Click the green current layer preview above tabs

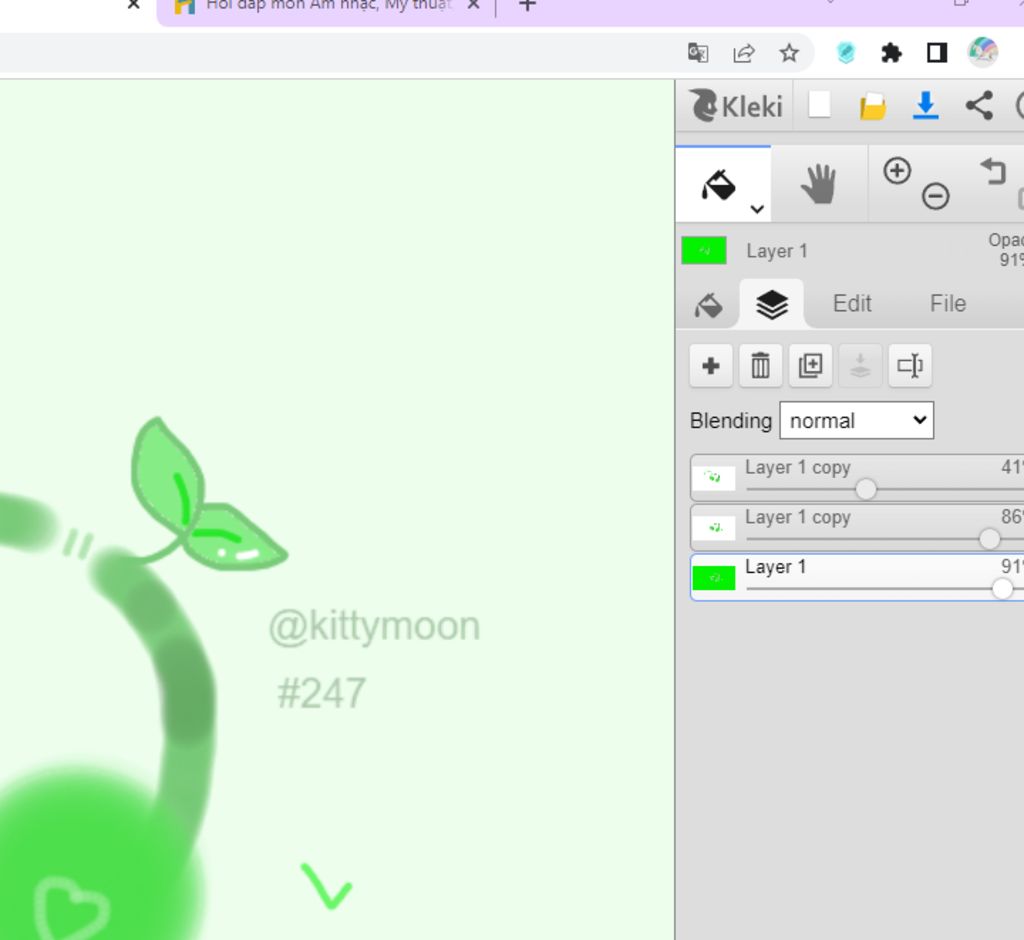pyautogui.click(x=704, y=250)
